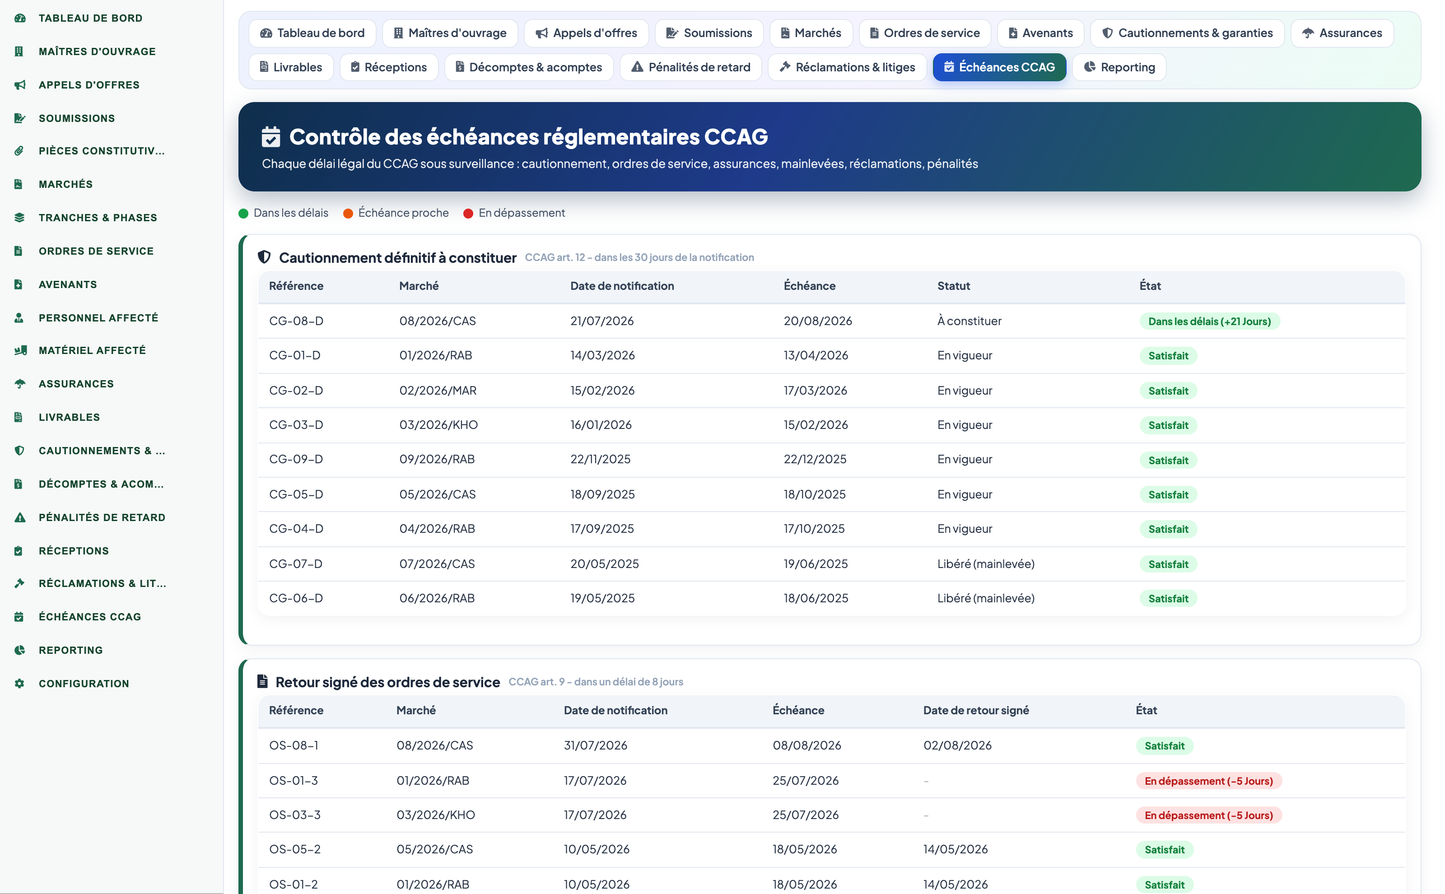
Task: Click the gear icon beside Configuration
Action: pyautogui.click(x=19, y=684)
